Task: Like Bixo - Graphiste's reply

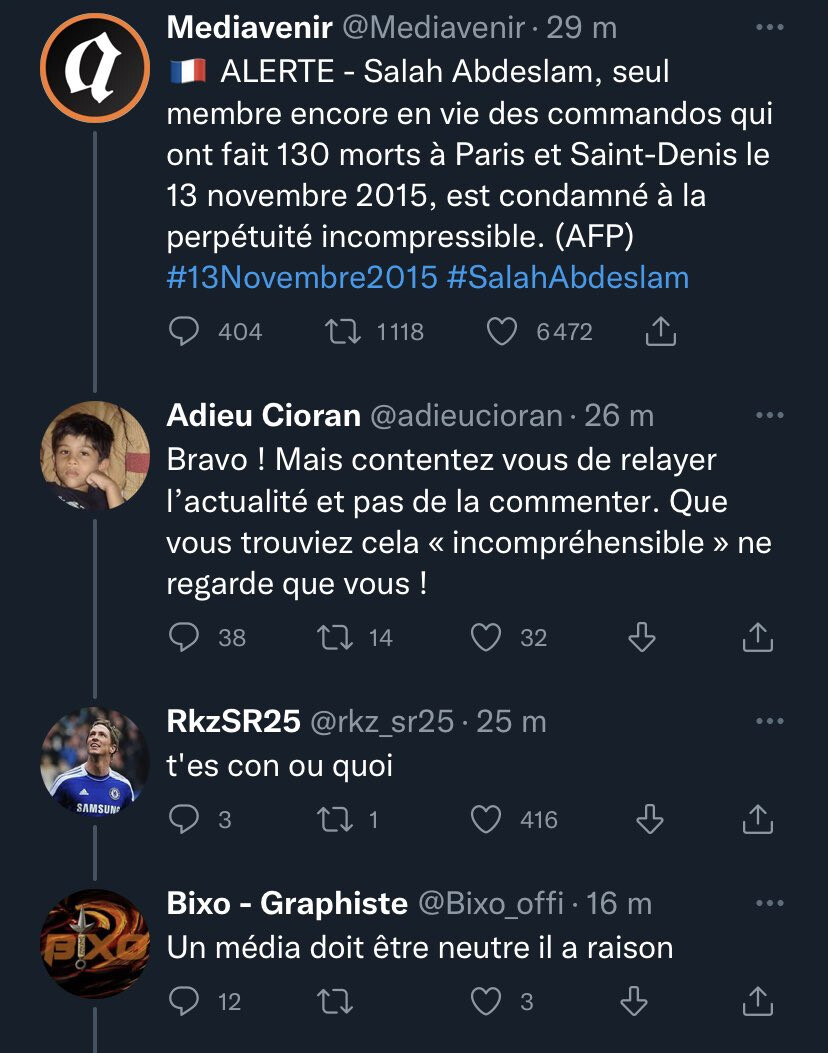Action: [x=486, y=1000]
